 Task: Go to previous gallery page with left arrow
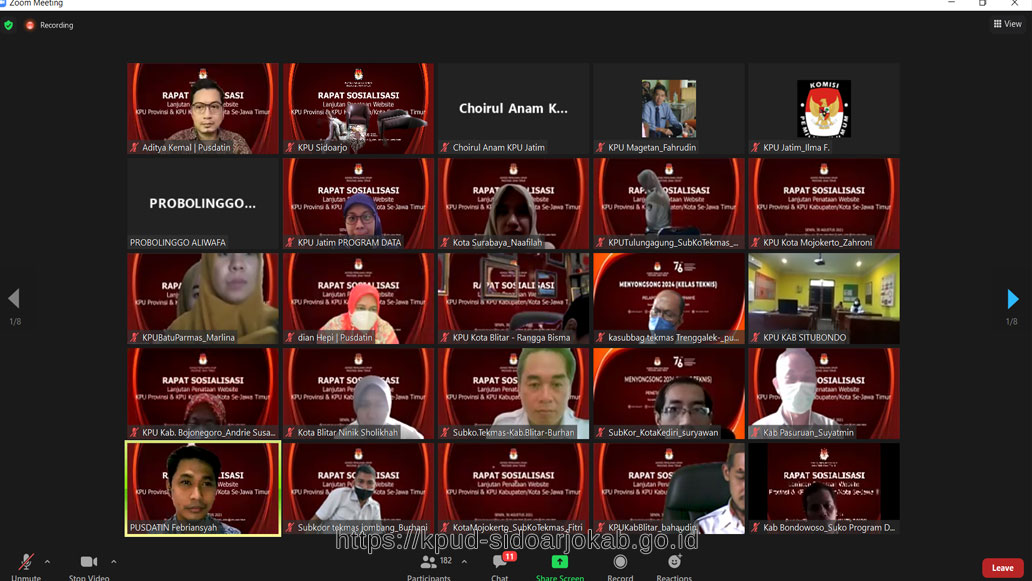pos(14,299)
